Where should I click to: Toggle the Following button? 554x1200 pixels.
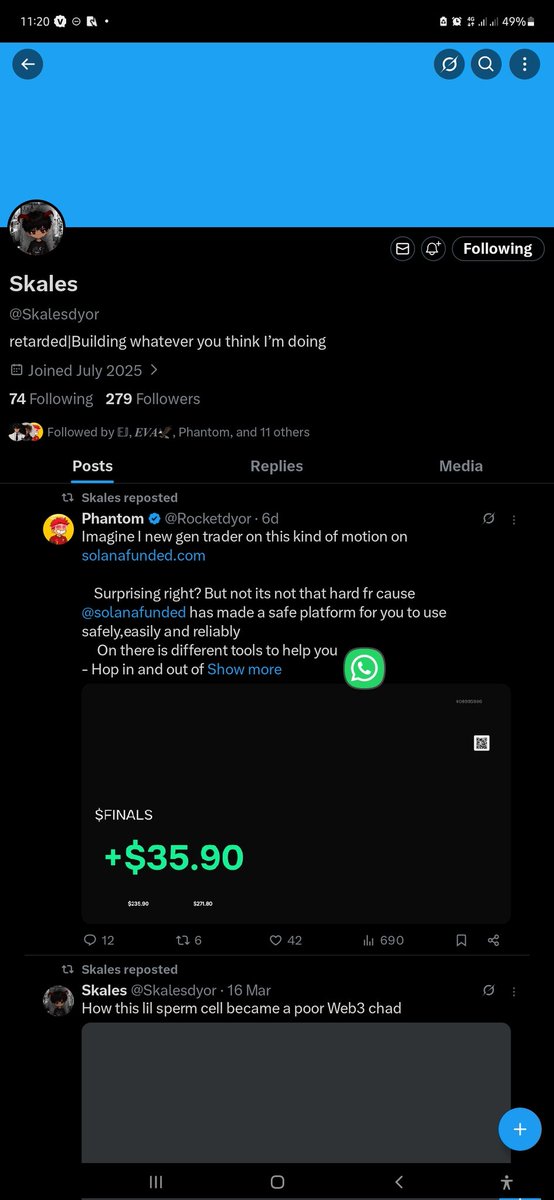click(x=498, y=249)
